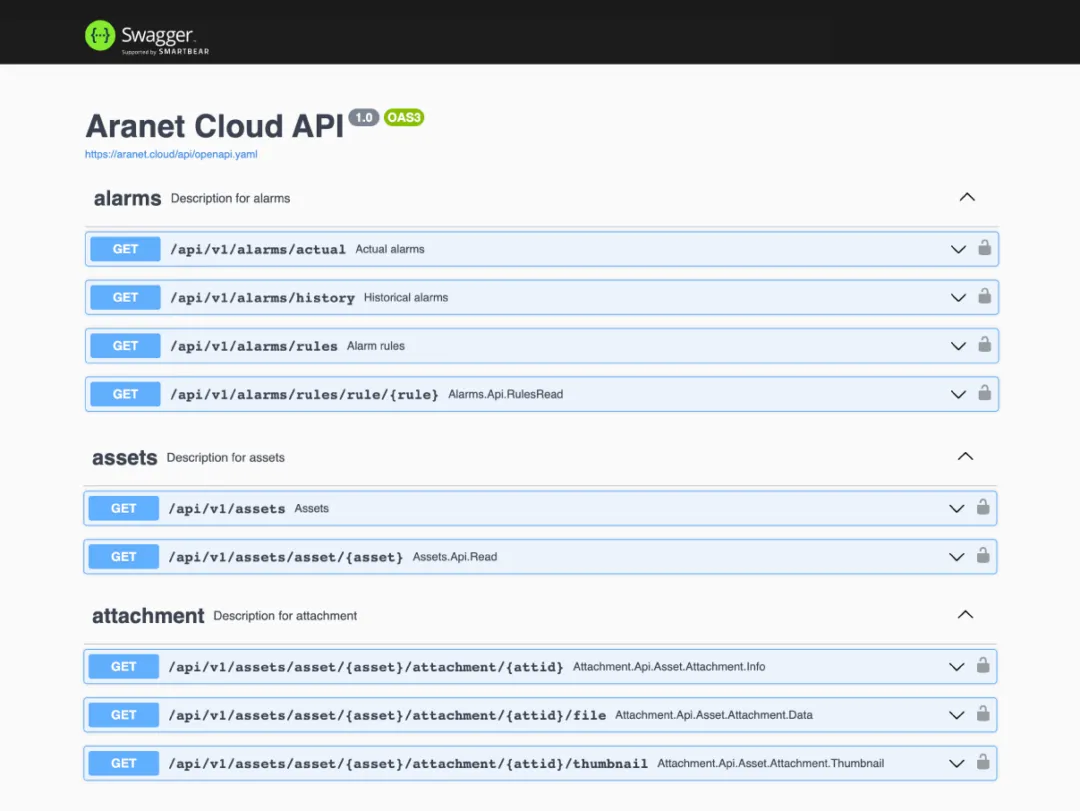Click the lock icon for Attachment.Thumbnail endpoint
This screenshot has width=1080, height=811.
coord(983,762)
